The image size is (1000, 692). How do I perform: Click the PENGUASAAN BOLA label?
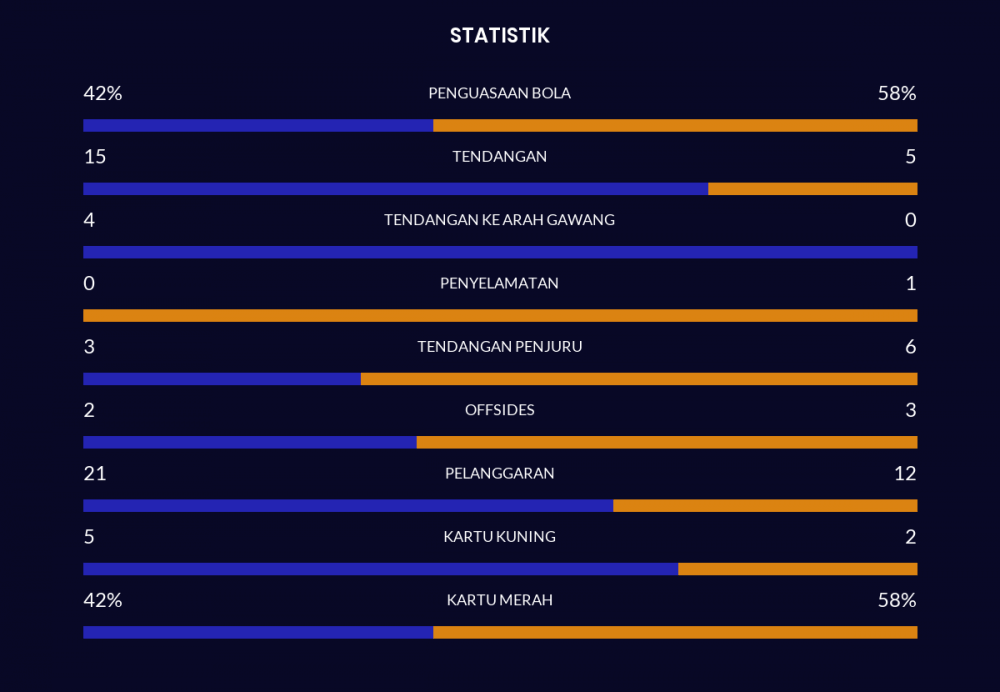point(499,93)
